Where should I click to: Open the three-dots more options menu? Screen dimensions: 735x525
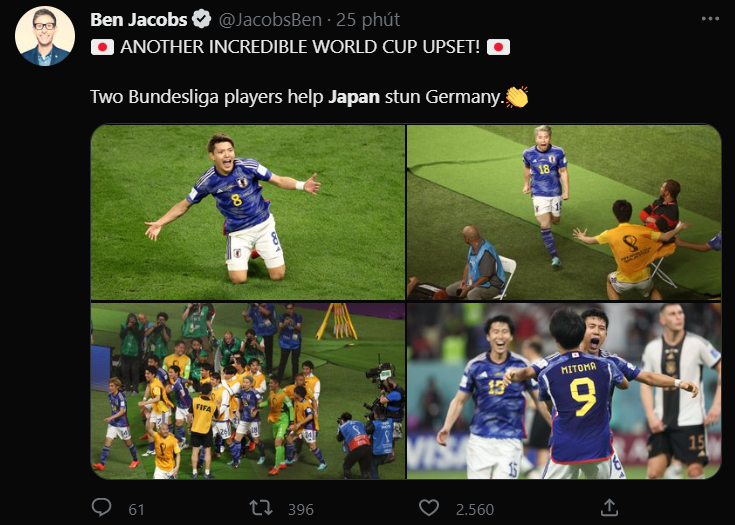click(710, 19)
